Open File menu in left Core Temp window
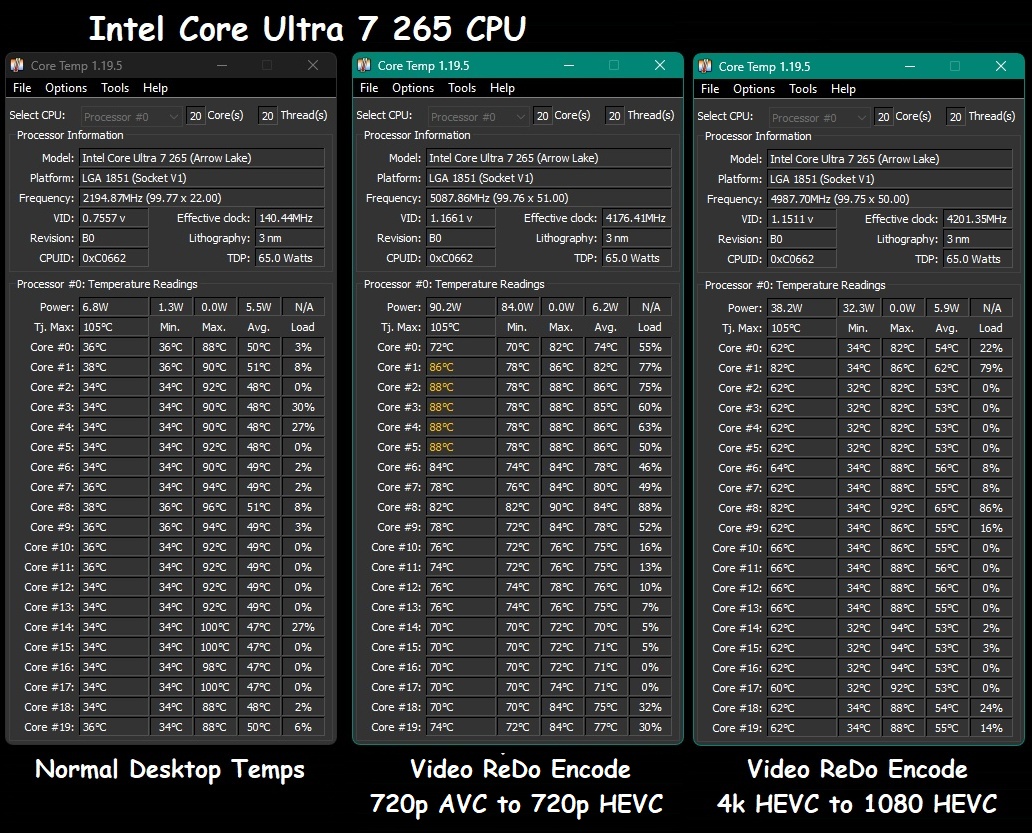Image resolution: width=1032 pixels, height=833 pixels. pos(22,88)
